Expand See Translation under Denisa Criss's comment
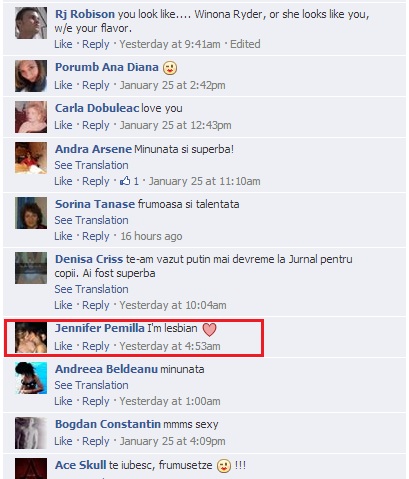This screenshot has width=409, height=479. [91, 289]
